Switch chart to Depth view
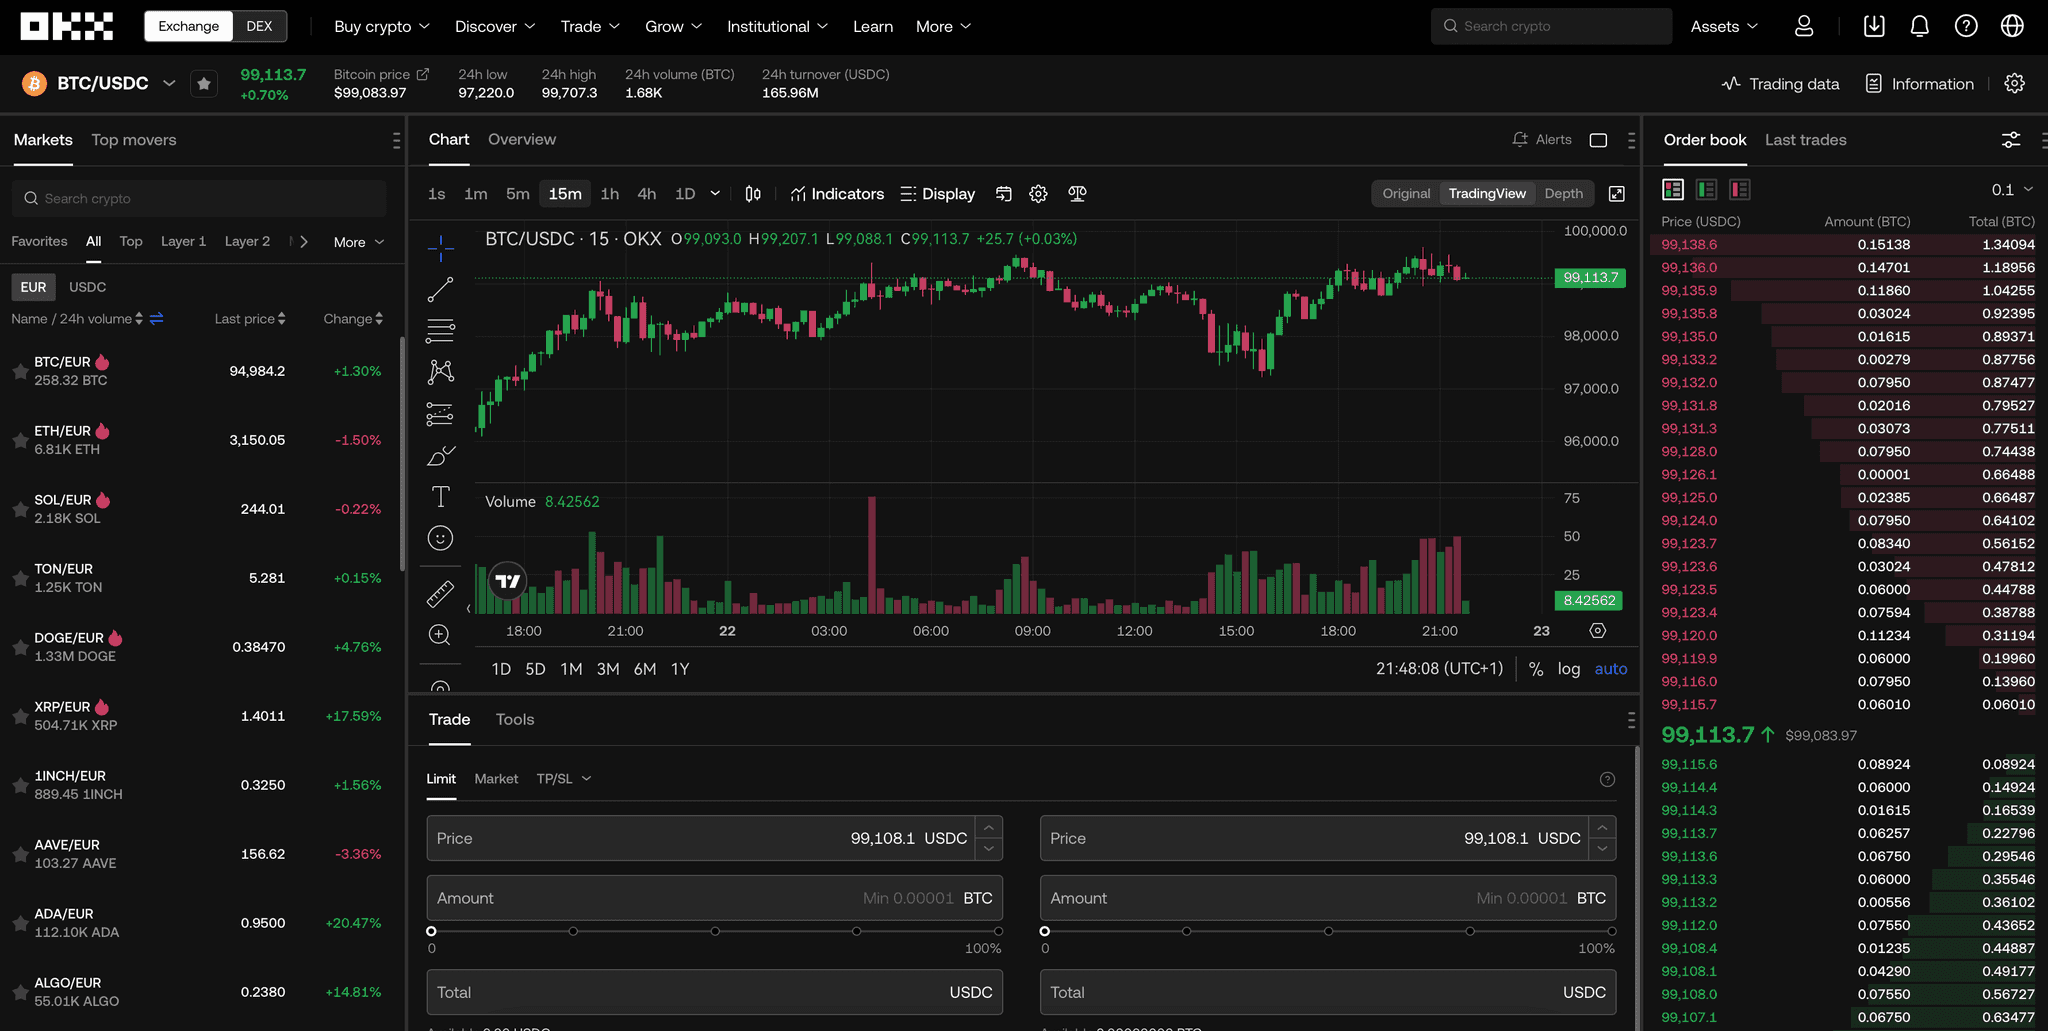 pyautogui.click(x=1563, y=193)
